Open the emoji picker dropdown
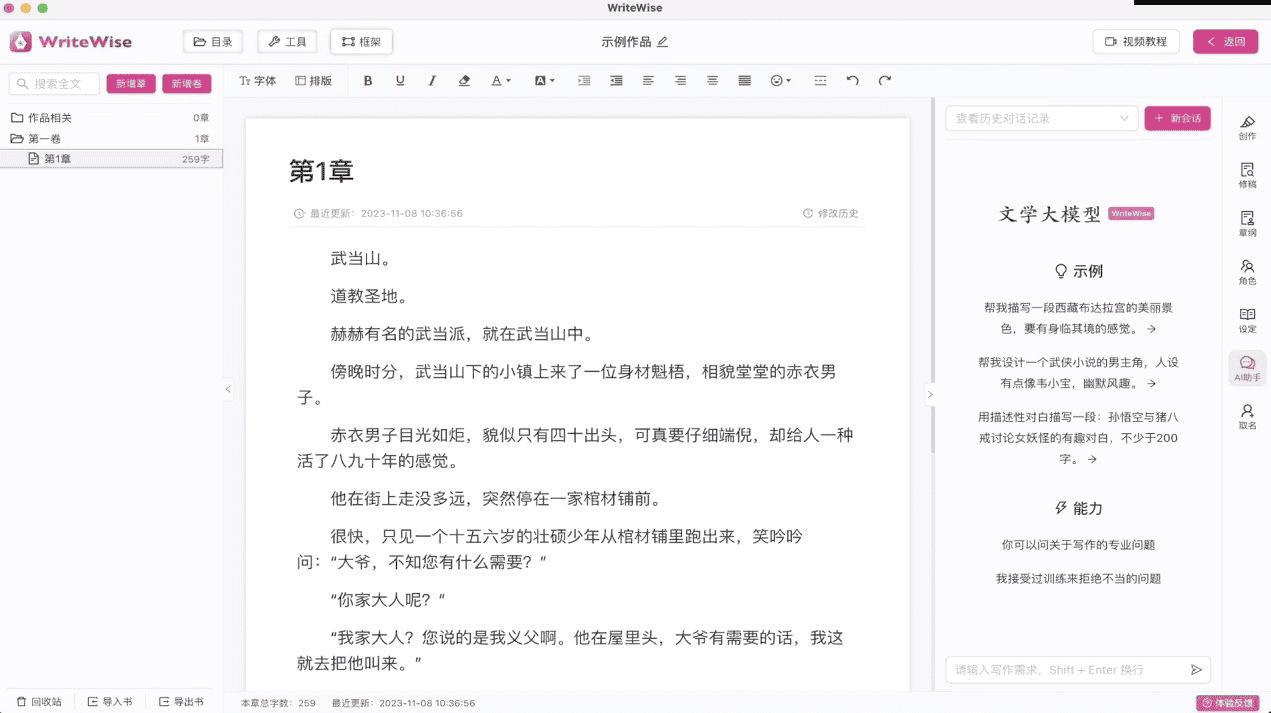Viewport: 1271px width, 713px height. coord(779,80)
